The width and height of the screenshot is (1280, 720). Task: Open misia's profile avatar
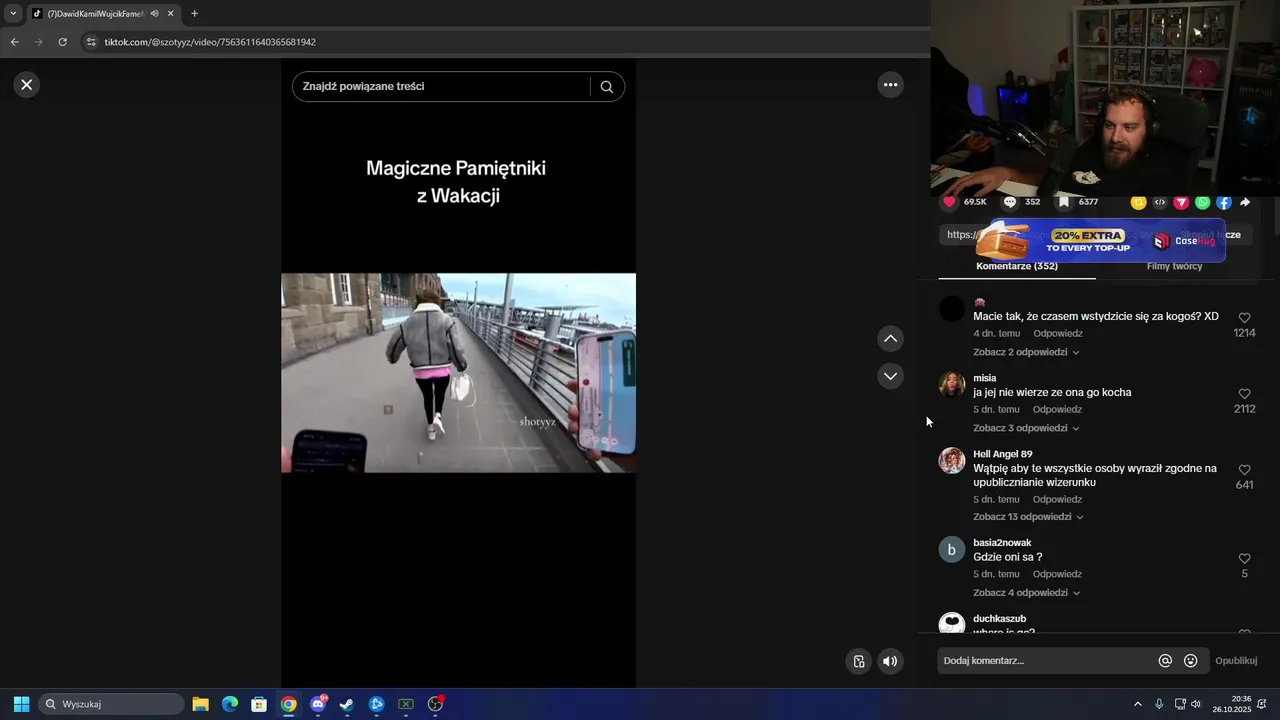pyautogui.click(x=952, y=385)
